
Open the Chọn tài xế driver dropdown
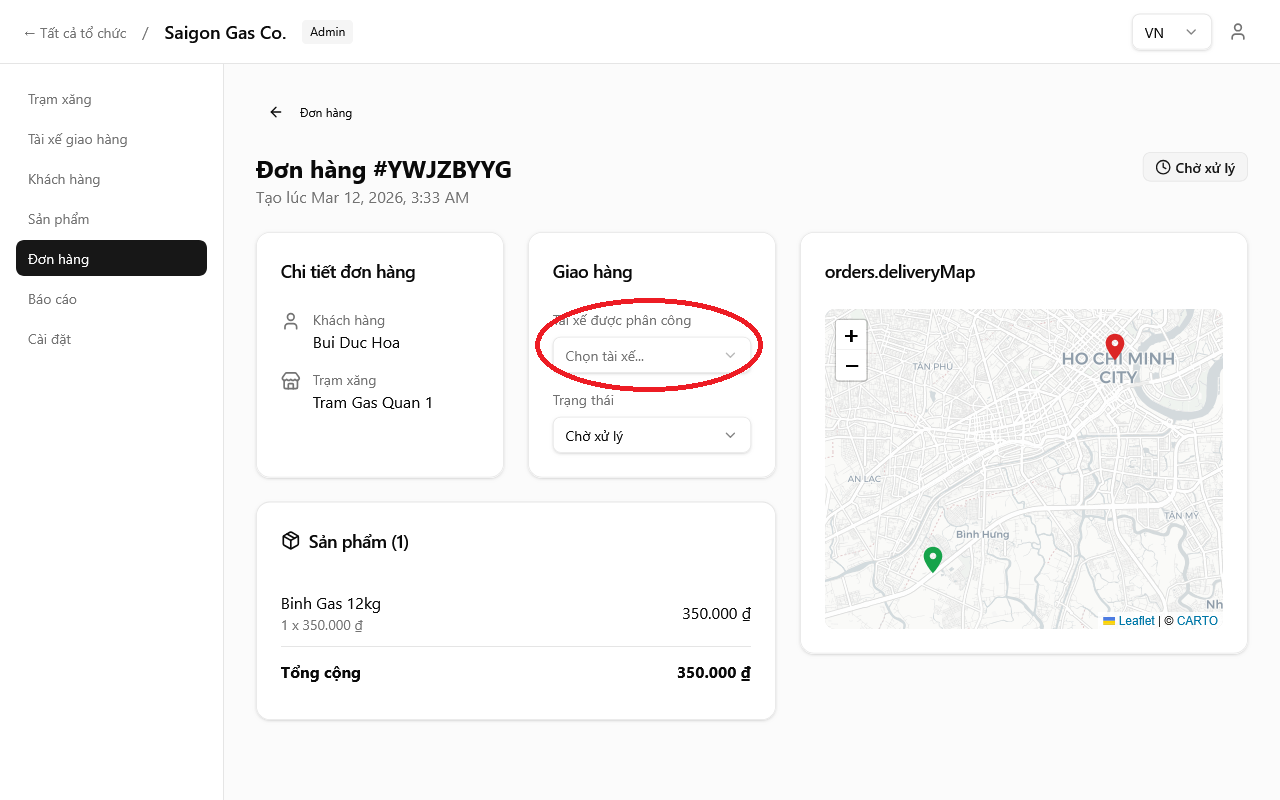pos(651,355)
